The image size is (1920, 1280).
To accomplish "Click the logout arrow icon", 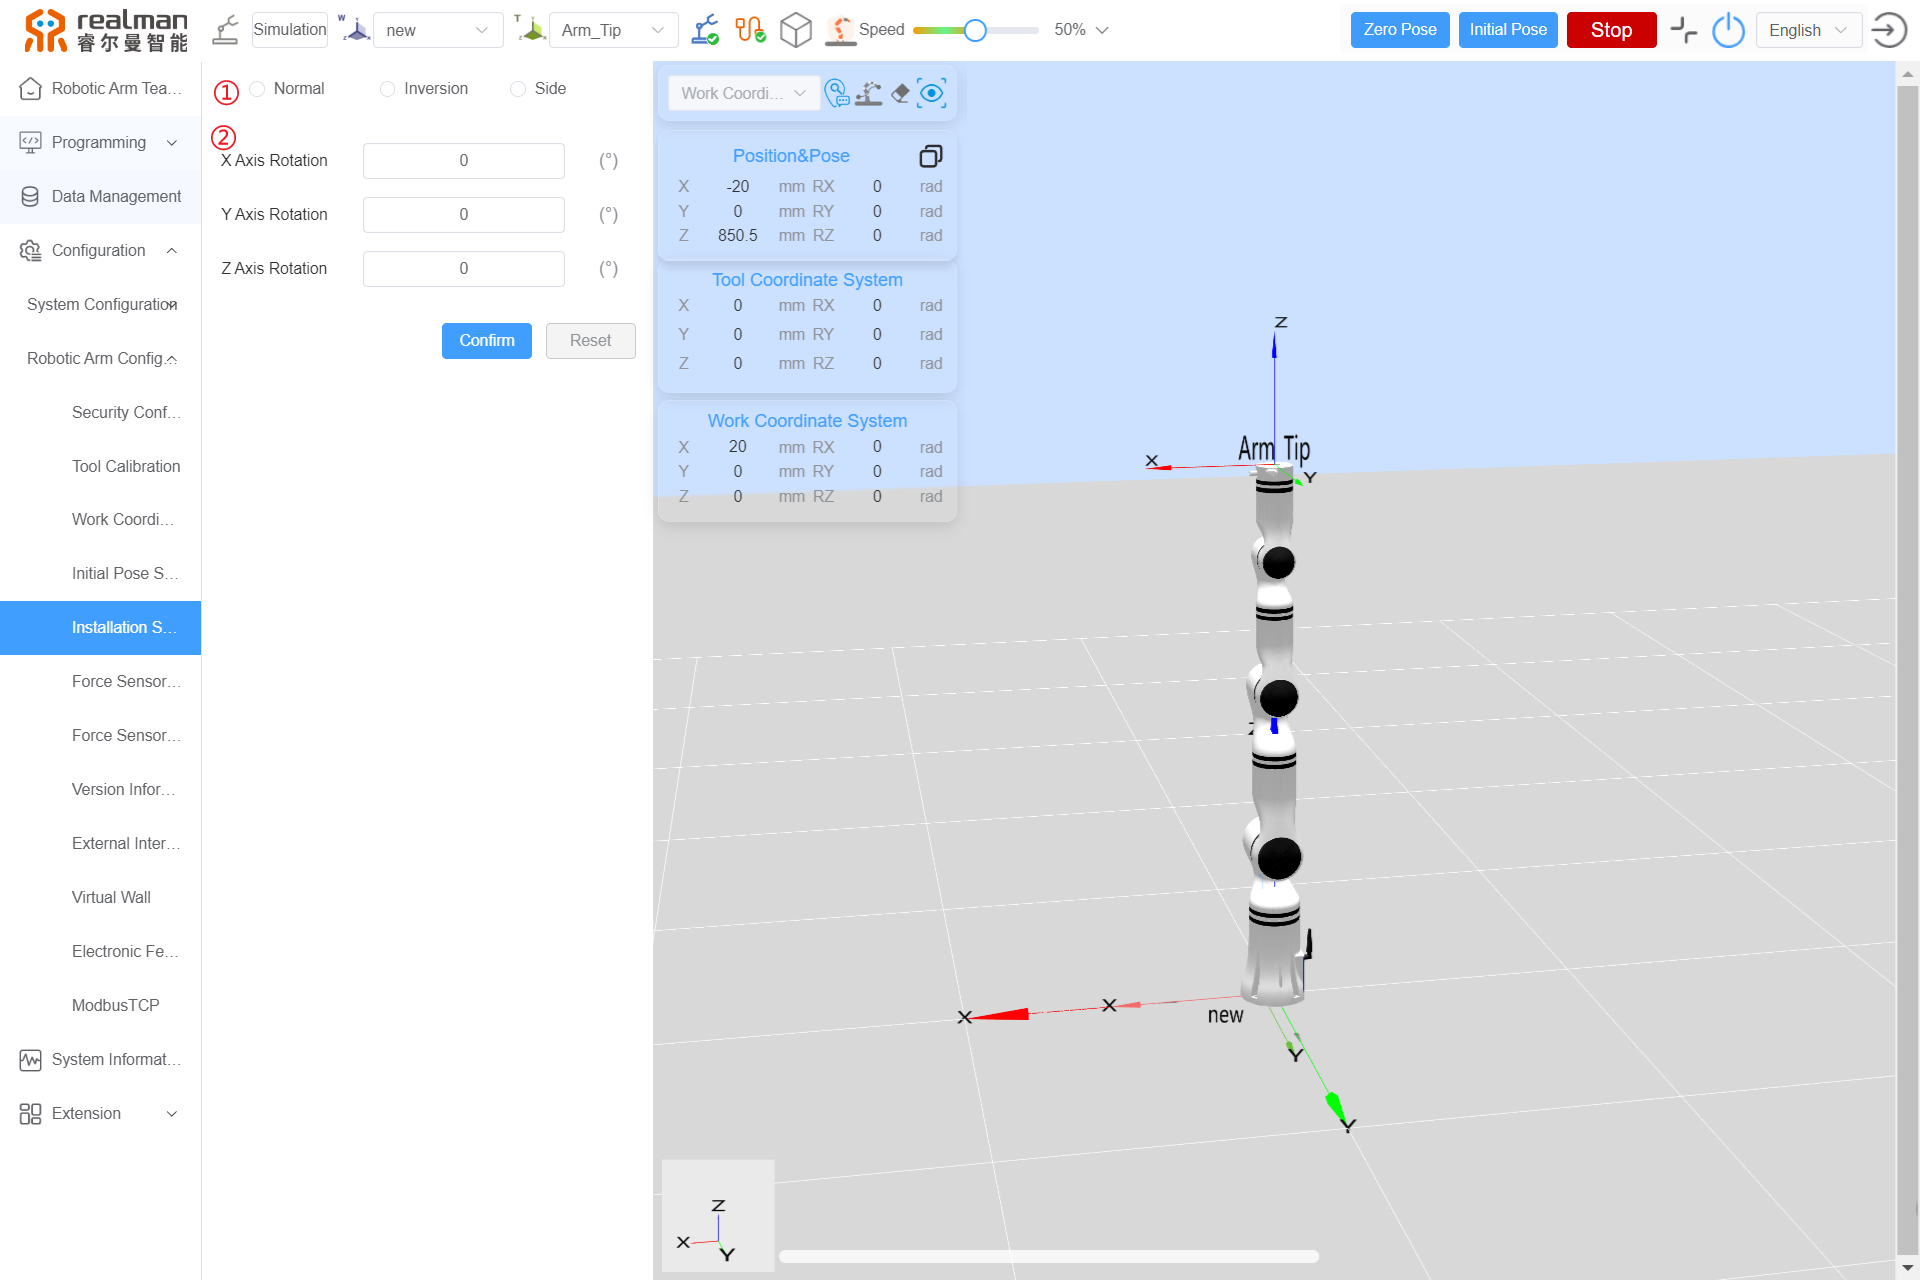I will (x=1889, y=30).
